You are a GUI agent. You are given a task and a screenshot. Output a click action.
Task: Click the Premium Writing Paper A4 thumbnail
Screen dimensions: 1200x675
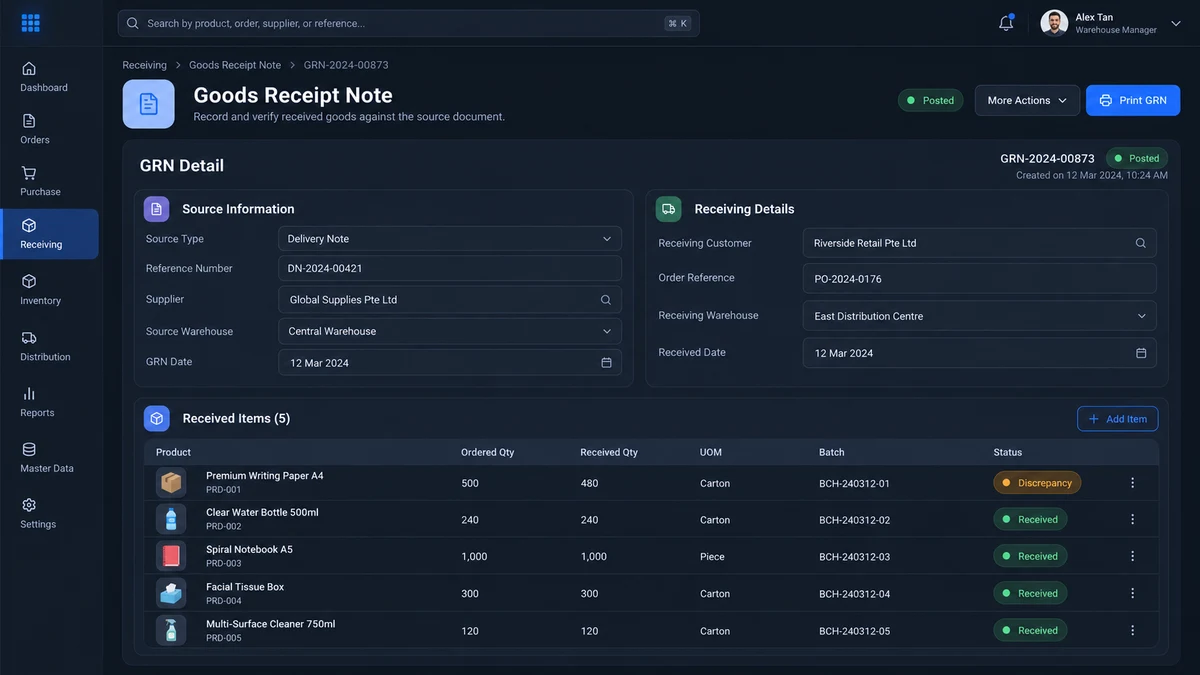click(x=171, y=483)
